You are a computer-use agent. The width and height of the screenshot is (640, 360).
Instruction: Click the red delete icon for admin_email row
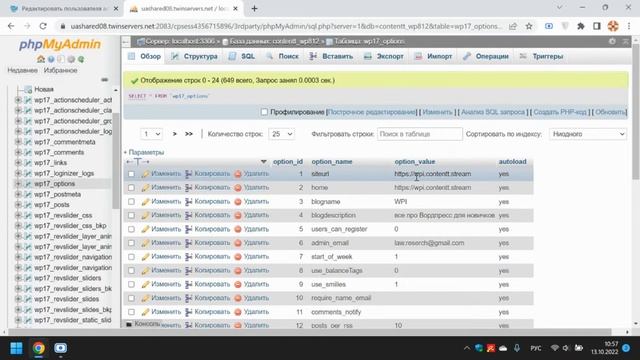[238, 243]
